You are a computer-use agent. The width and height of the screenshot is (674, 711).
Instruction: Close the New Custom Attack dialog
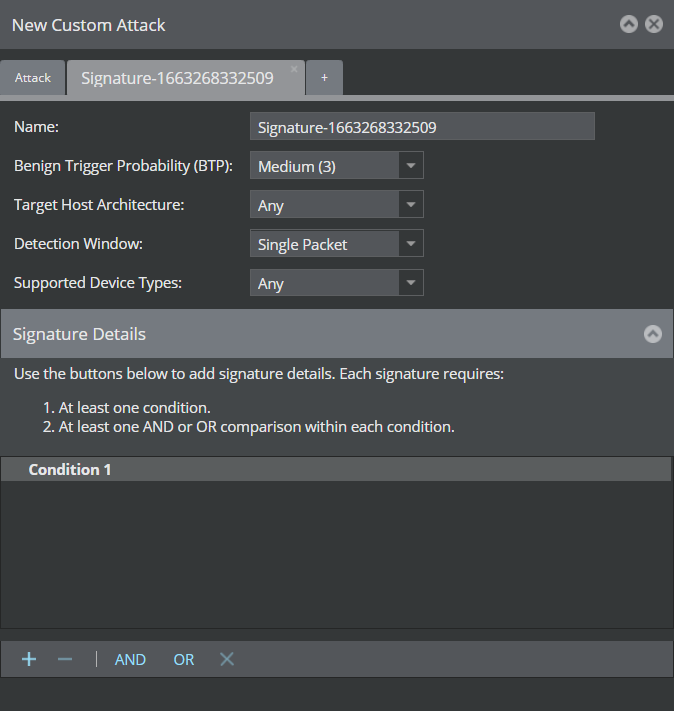pyautogui.click(x=654, y=24)
